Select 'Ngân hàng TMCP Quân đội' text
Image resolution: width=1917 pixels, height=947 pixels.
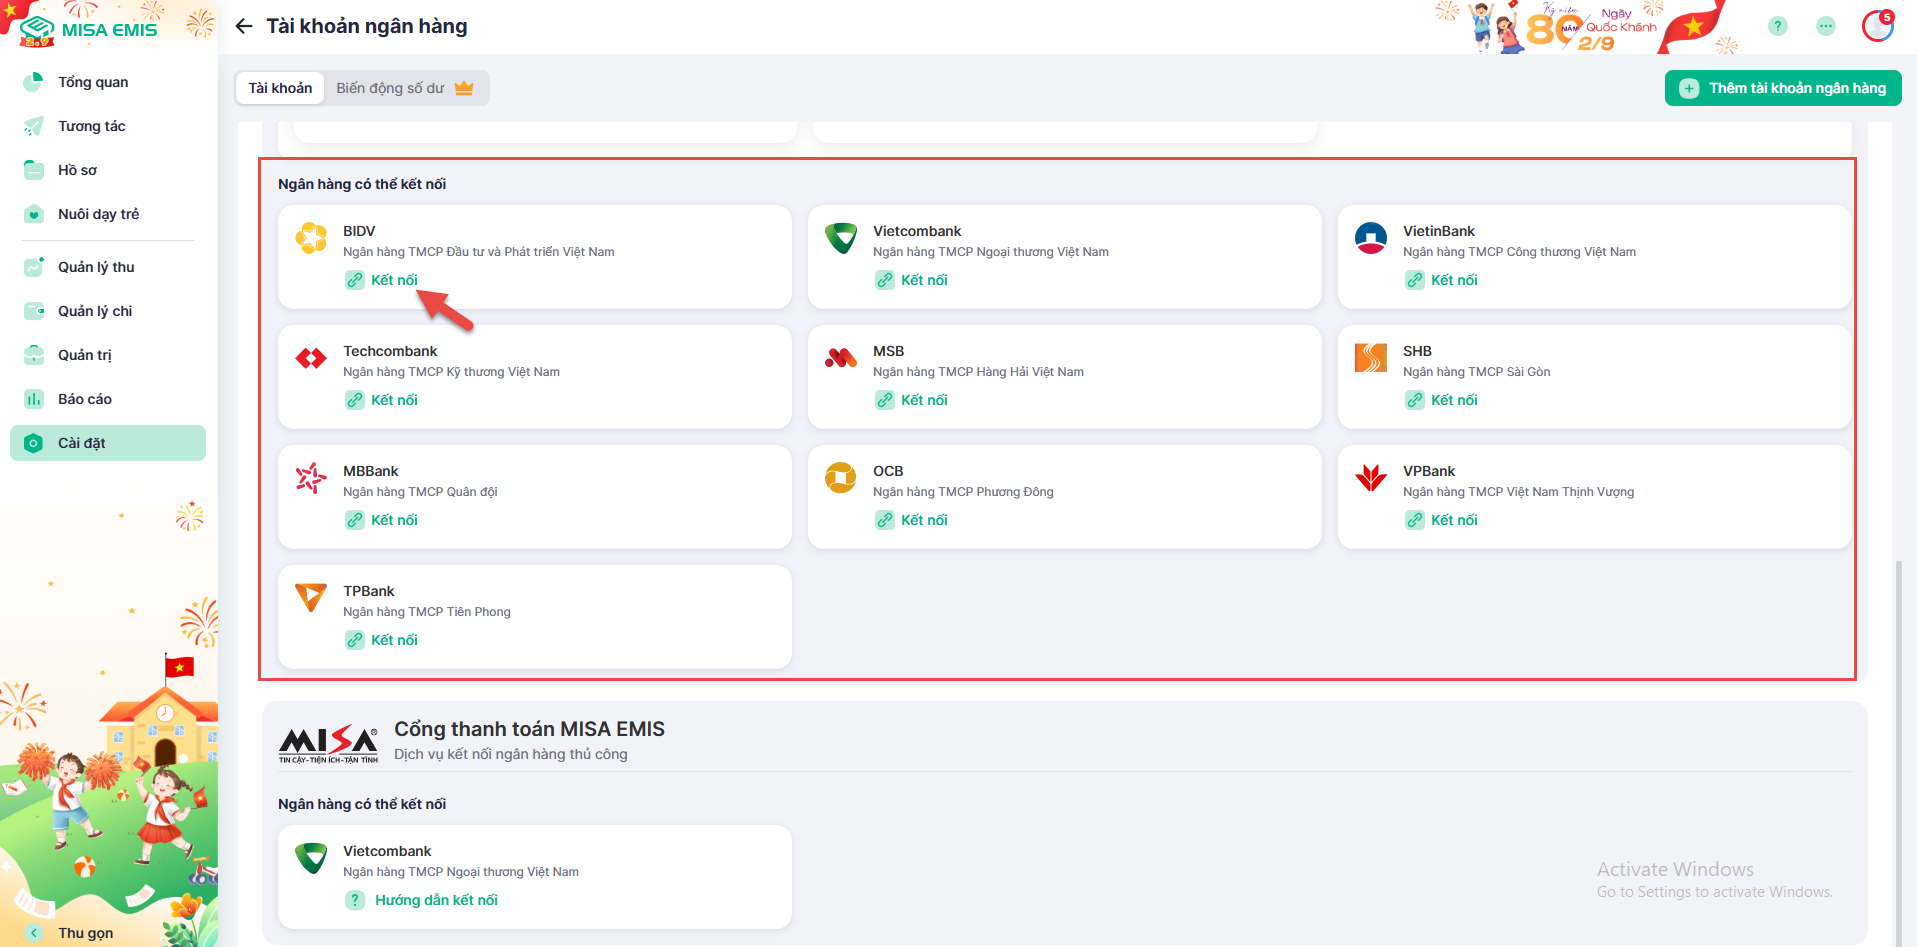pos(420,492)
